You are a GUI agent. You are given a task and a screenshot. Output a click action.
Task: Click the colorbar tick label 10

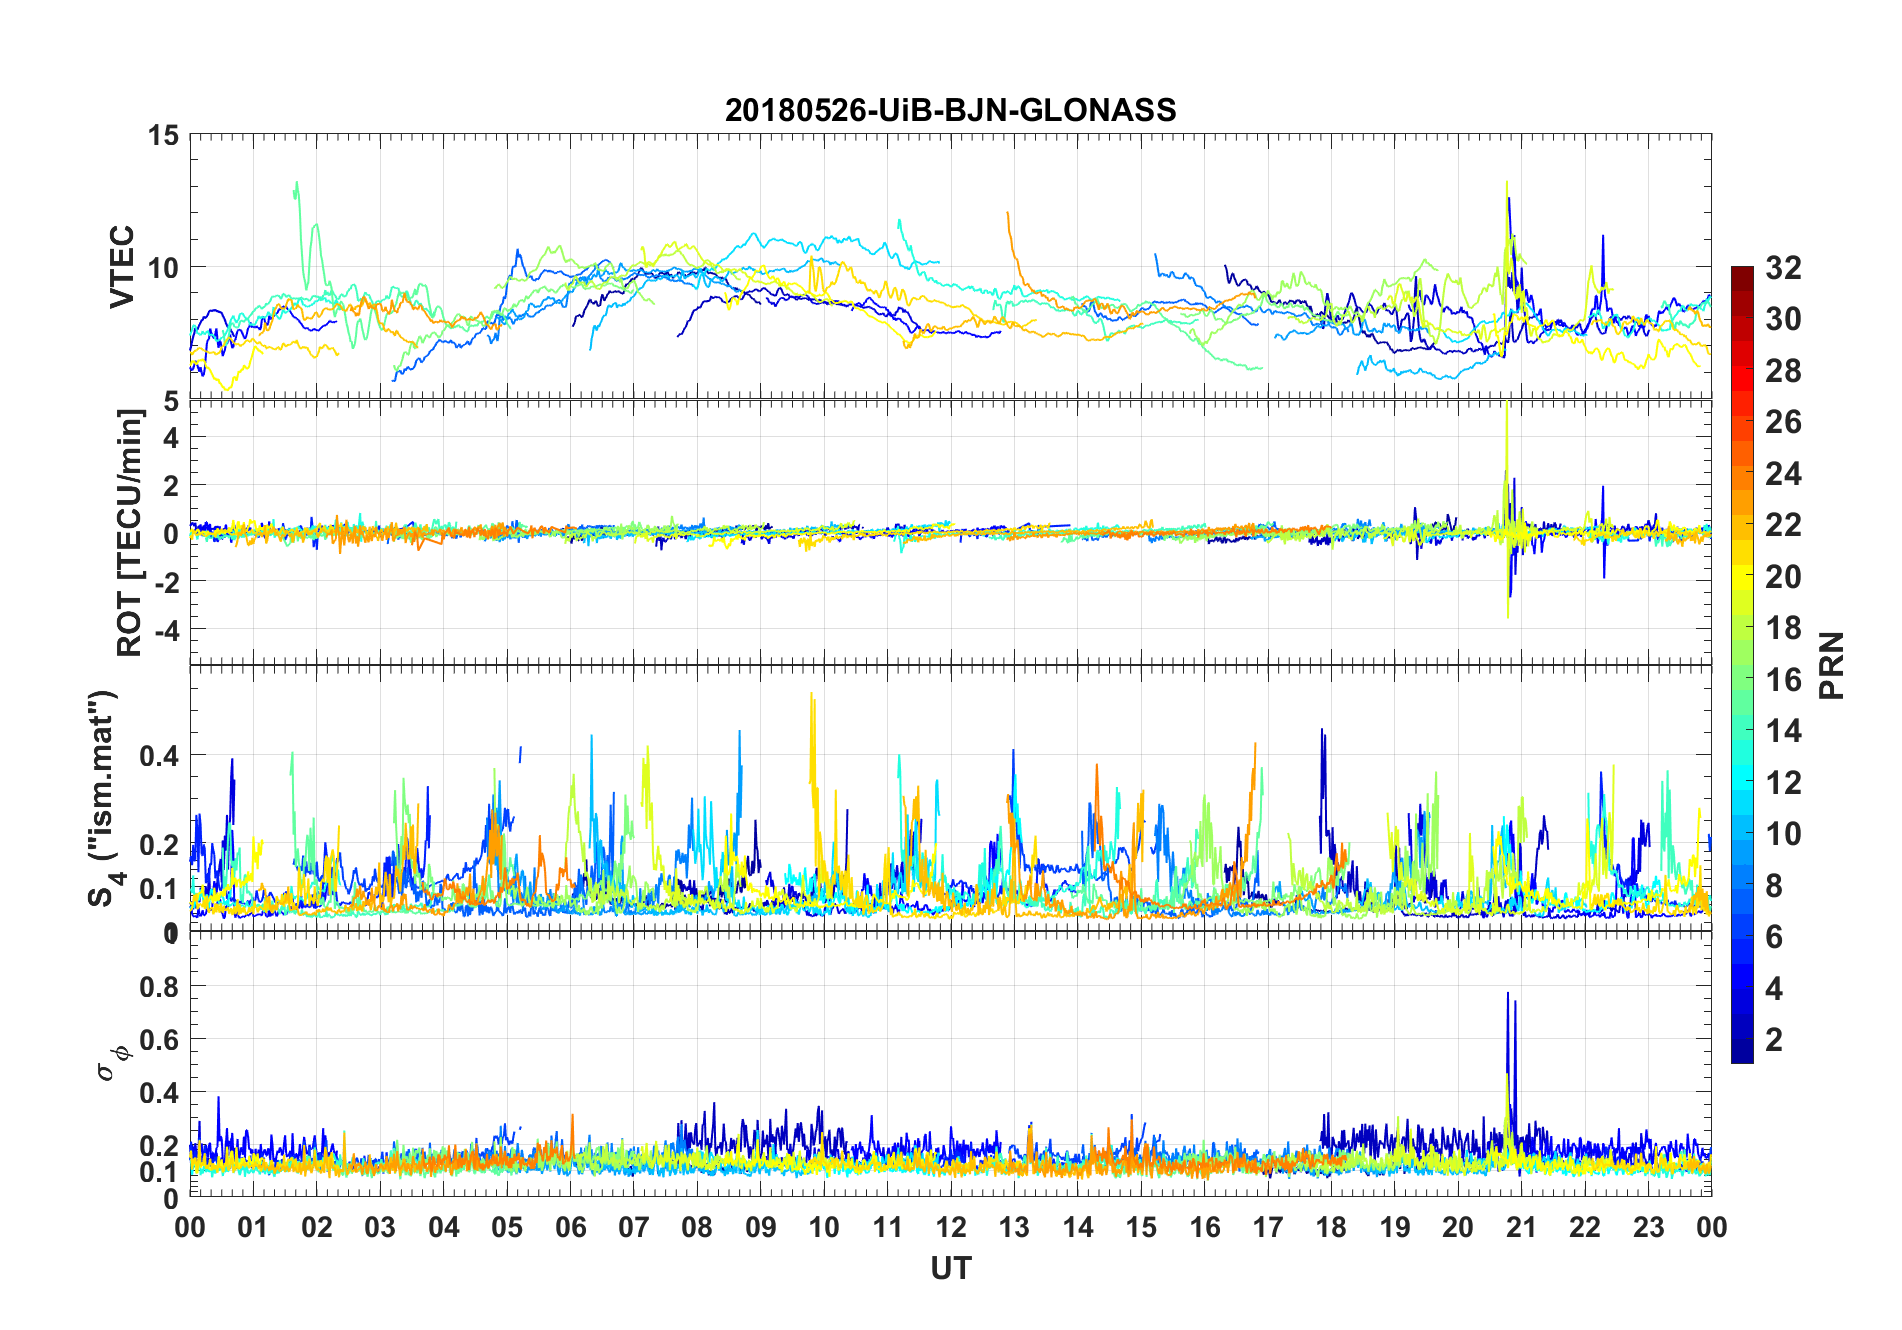[x=1783, y=833]
